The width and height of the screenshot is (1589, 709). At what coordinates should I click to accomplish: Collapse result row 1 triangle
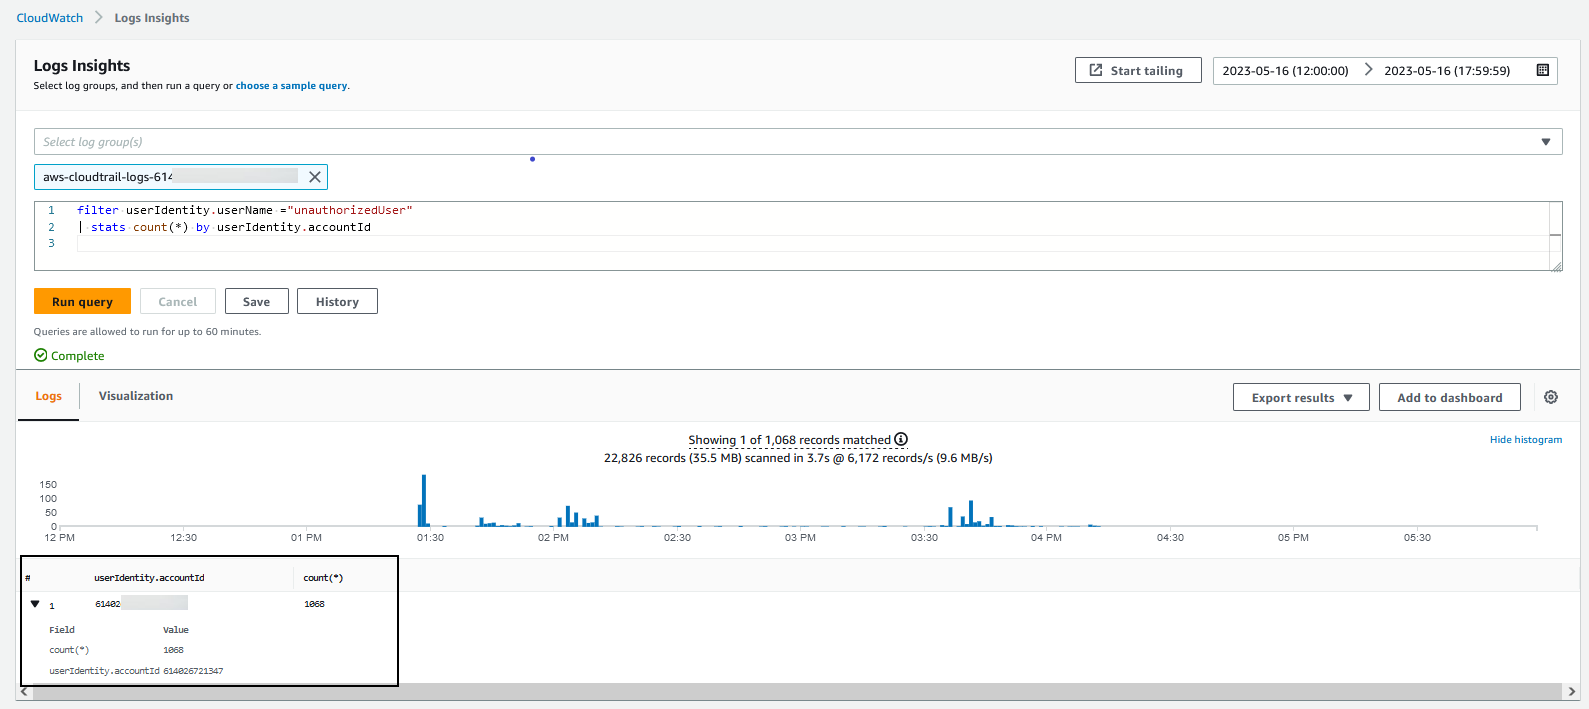pyautogui.click(x=35, y=604)
